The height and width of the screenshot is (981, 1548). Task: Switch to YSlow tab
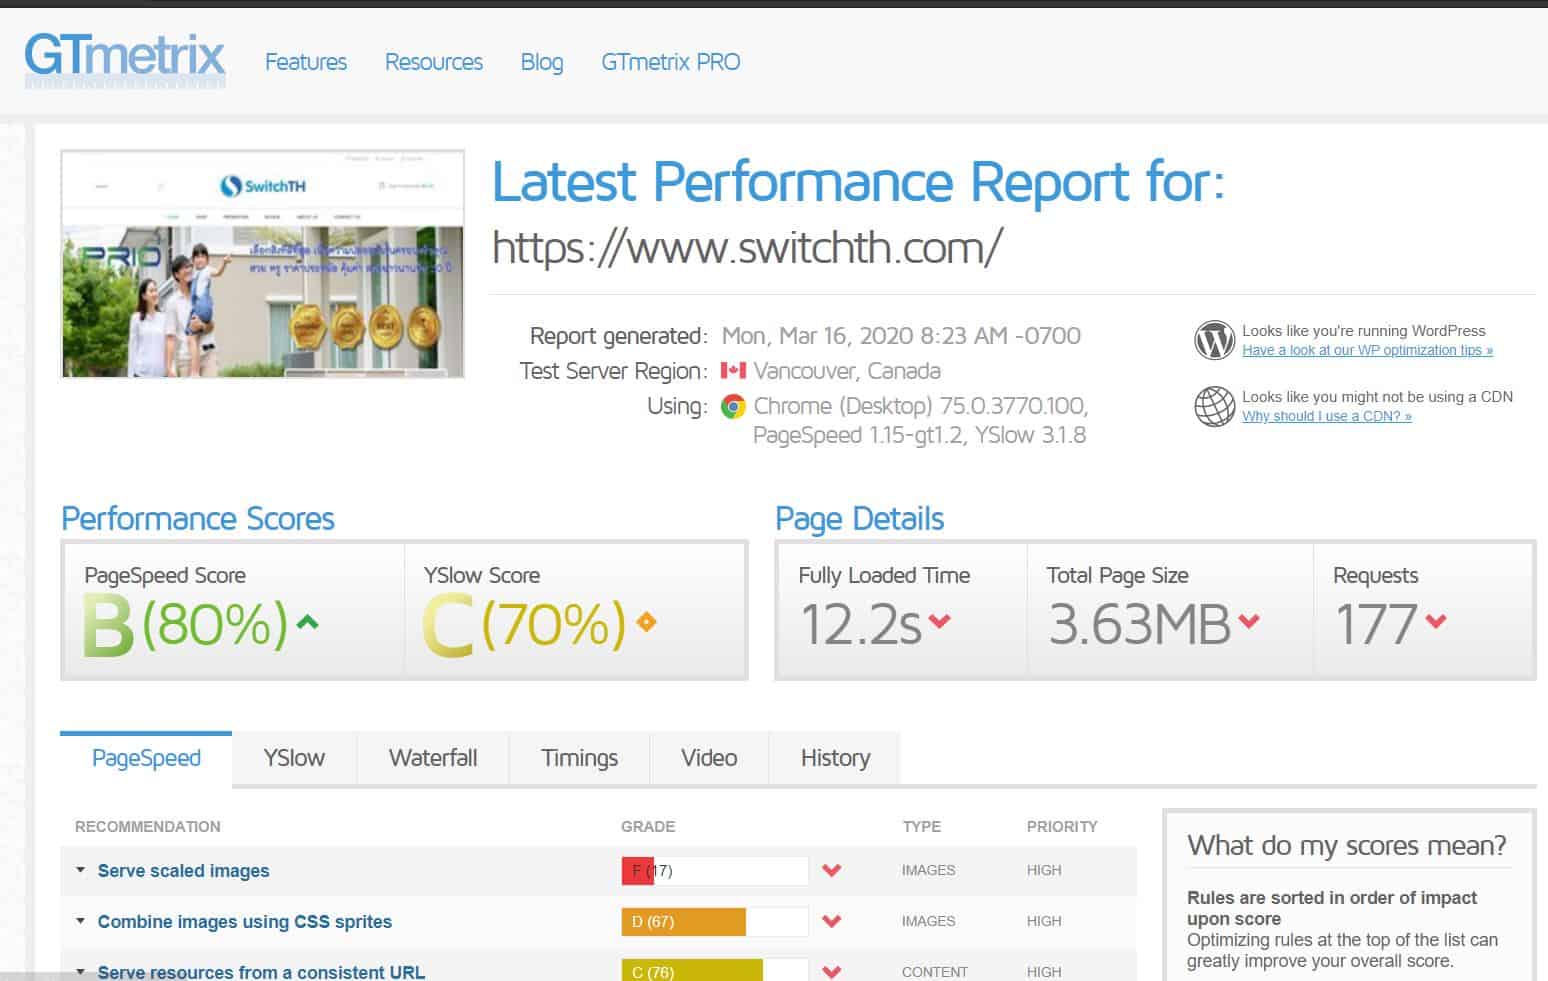(x=294, y=758)
